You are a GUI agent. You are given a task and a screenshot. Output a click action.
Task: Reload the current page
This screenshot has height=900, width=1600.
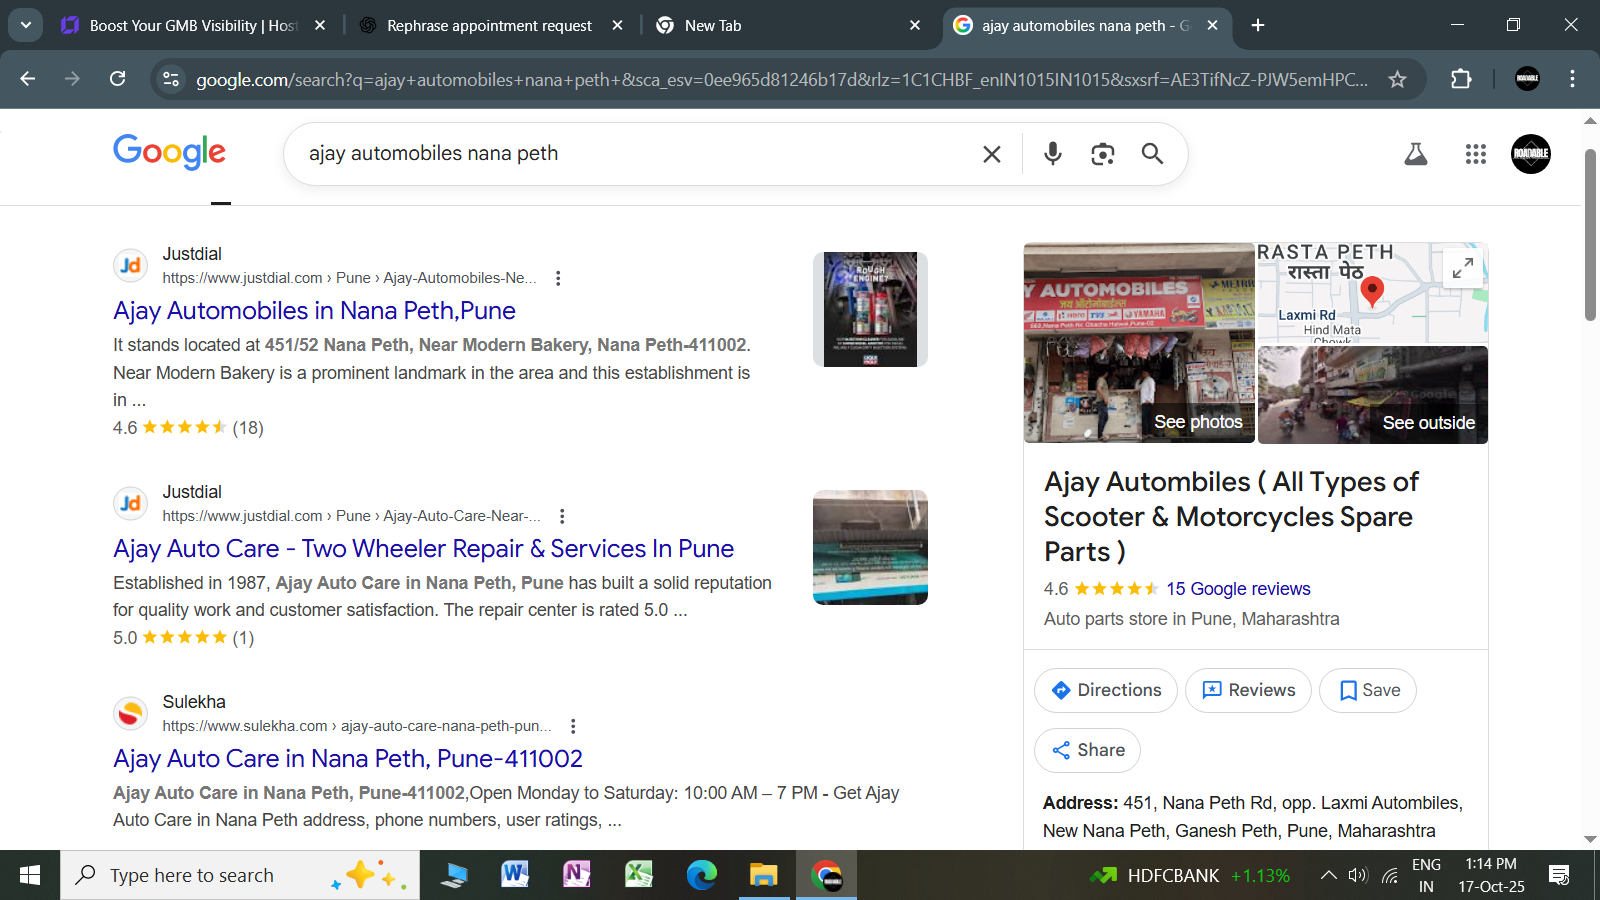click(117, 79)
